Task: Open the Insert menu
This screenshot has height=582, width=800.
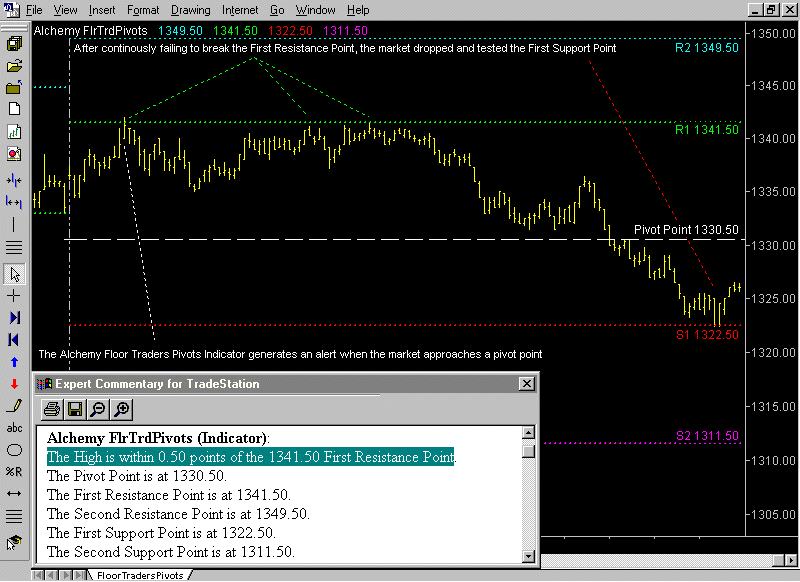Action: pyautogui.click(x=102, y=10)
